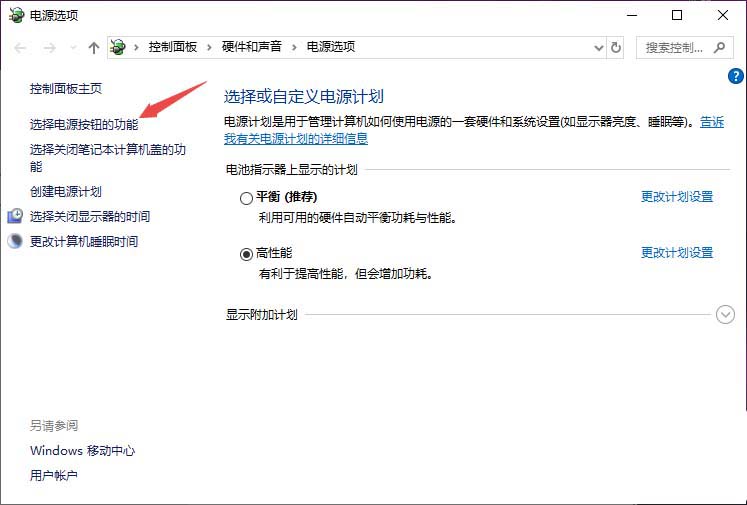
Task: Click the power options icon in address bar
Action: click(118, 47)
